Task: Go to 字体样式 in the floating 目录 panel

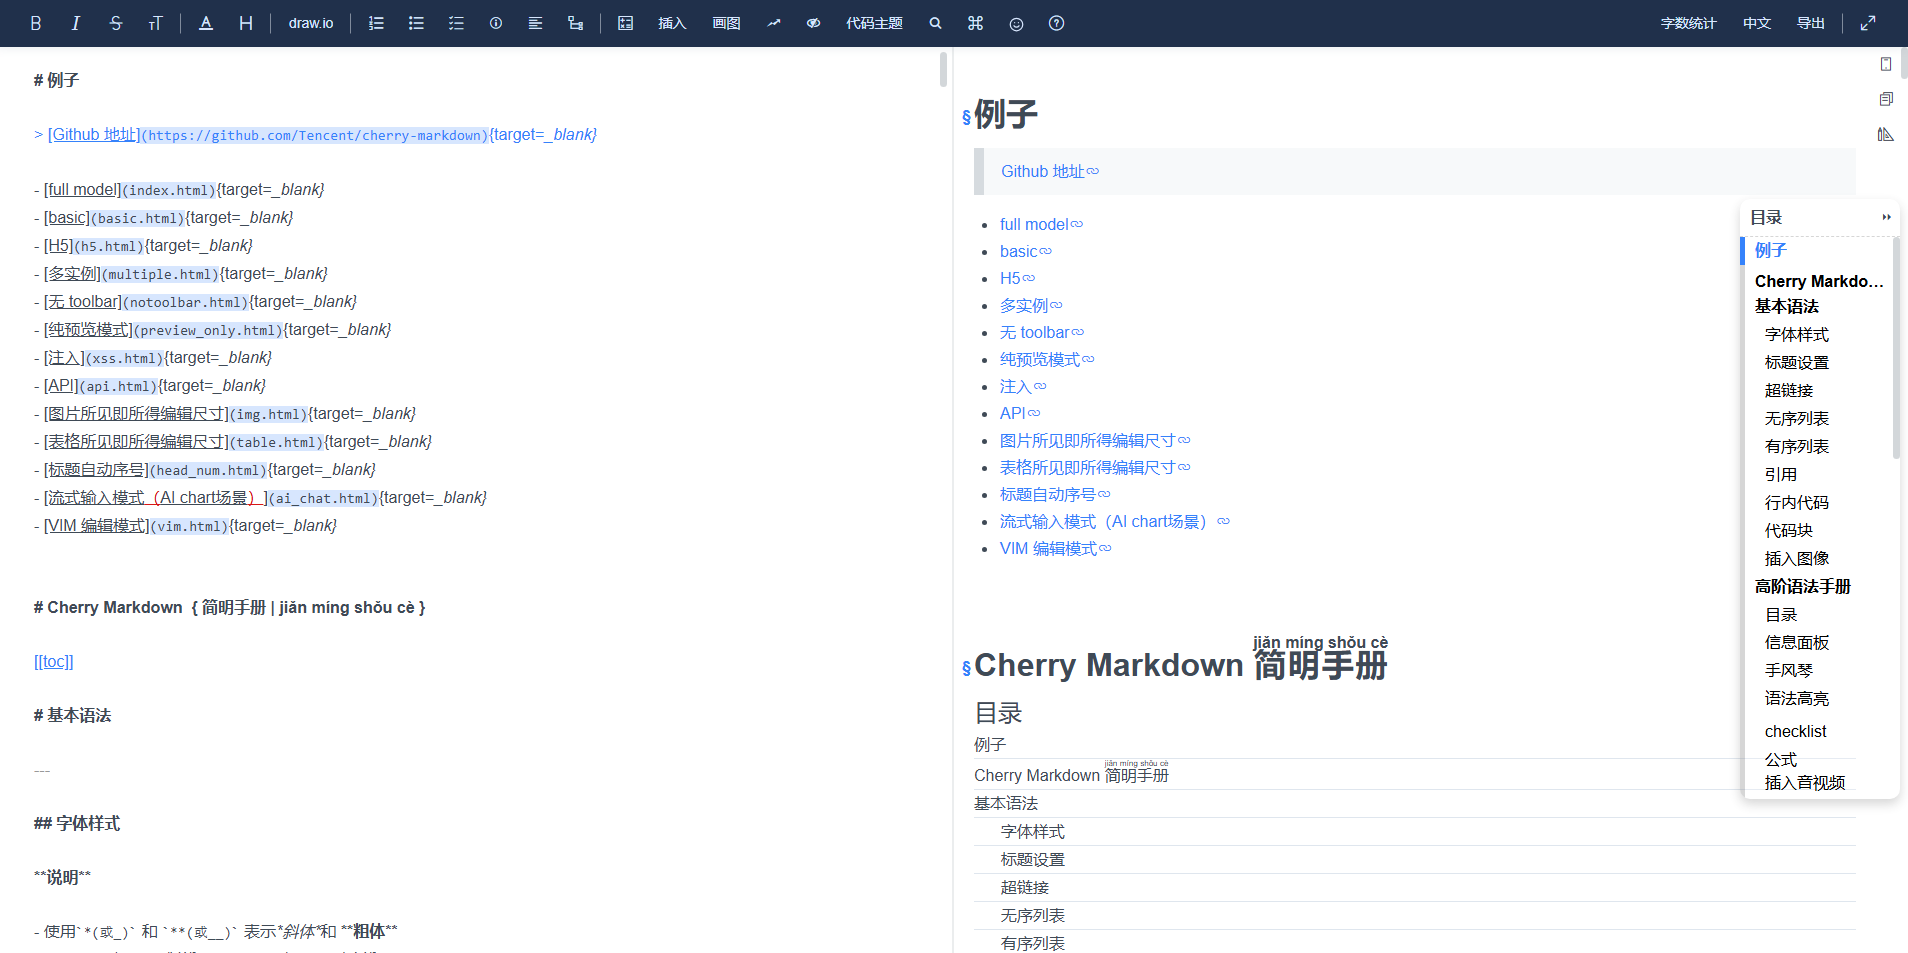Action: click(x=1797, y=334)
